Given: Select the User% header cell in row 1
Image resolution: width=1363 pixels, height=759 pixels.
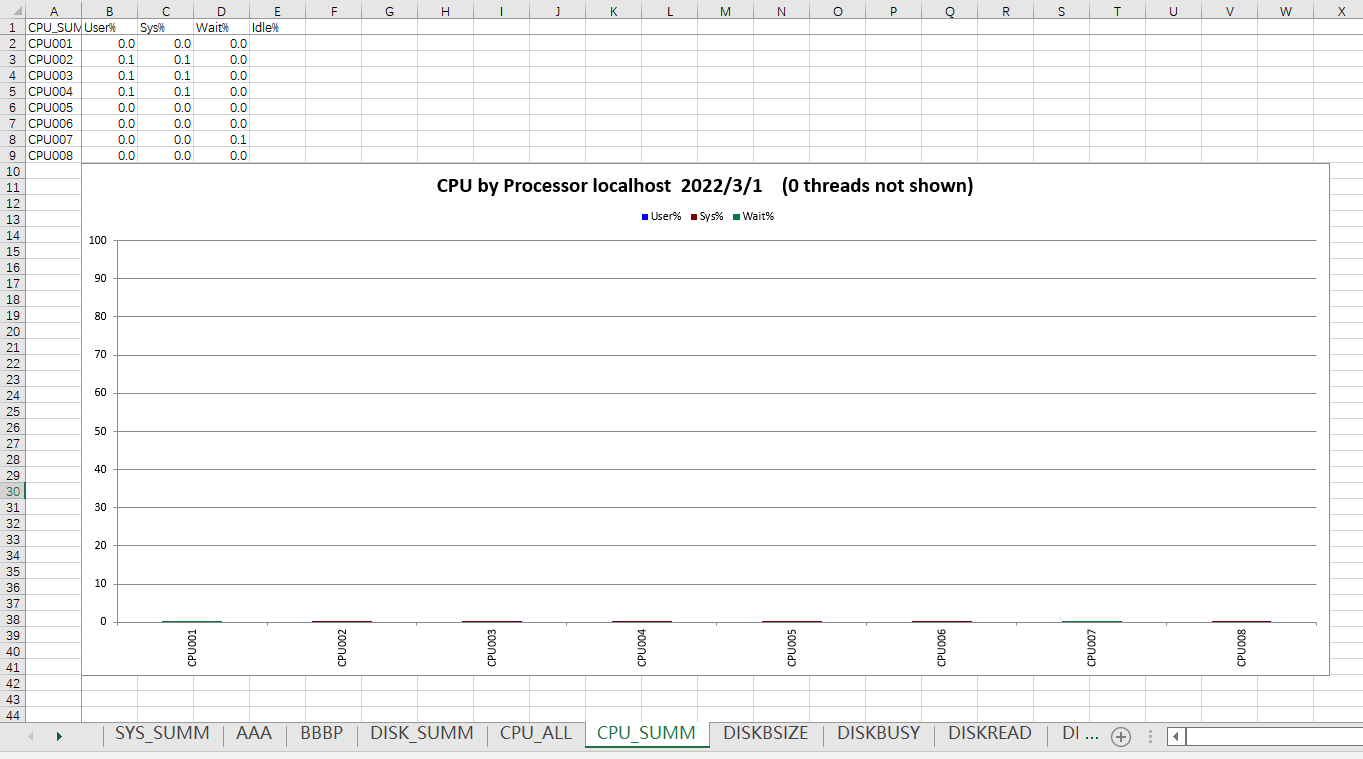Looking at the screenshot, I should point(109,27).
